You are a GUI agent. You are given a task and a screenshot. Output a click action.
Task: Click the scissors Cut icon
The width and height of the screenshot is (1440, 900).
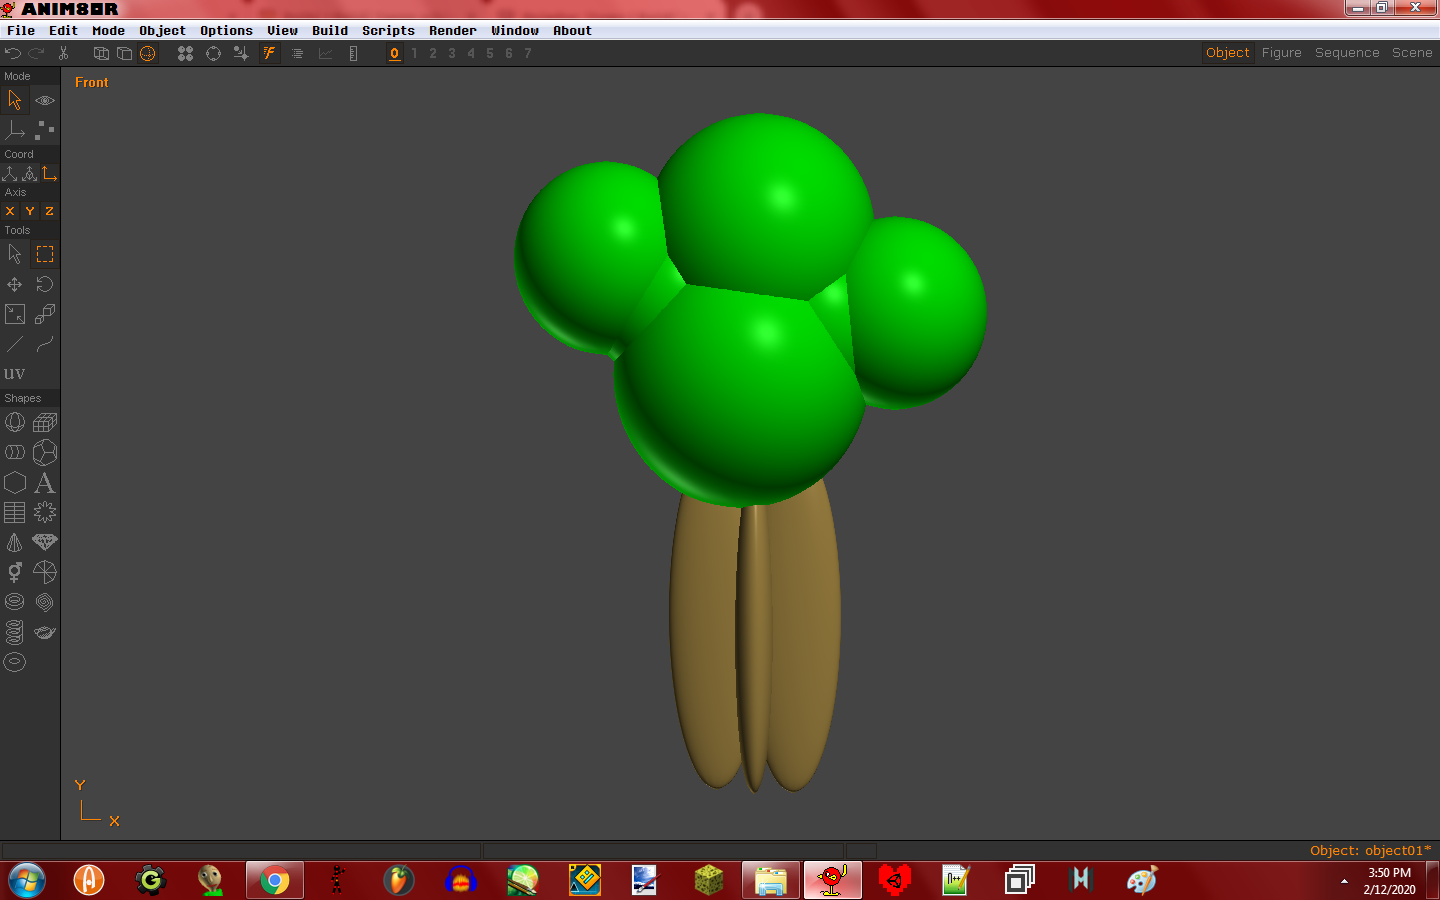pyautogui.click(x=63, y=53)
